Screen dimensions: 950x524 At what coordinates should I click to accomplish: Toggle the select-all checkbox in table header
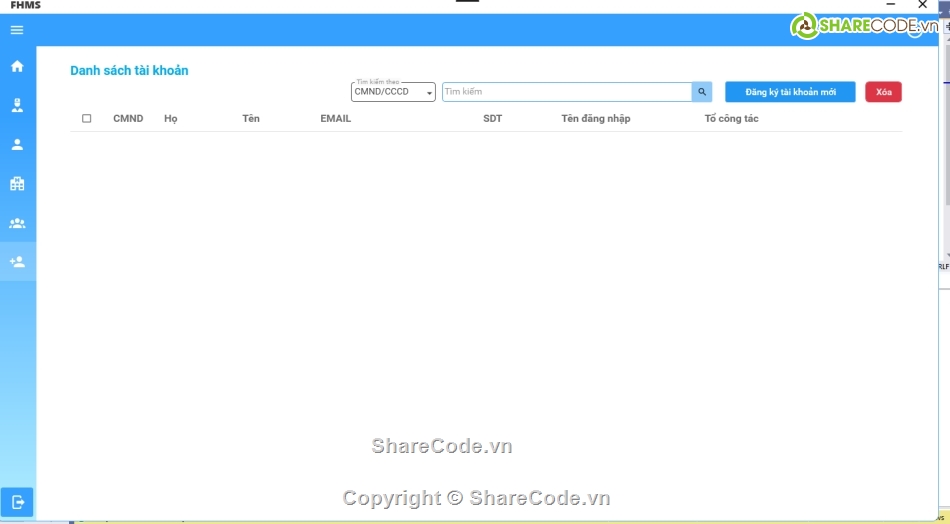point(87,119)
